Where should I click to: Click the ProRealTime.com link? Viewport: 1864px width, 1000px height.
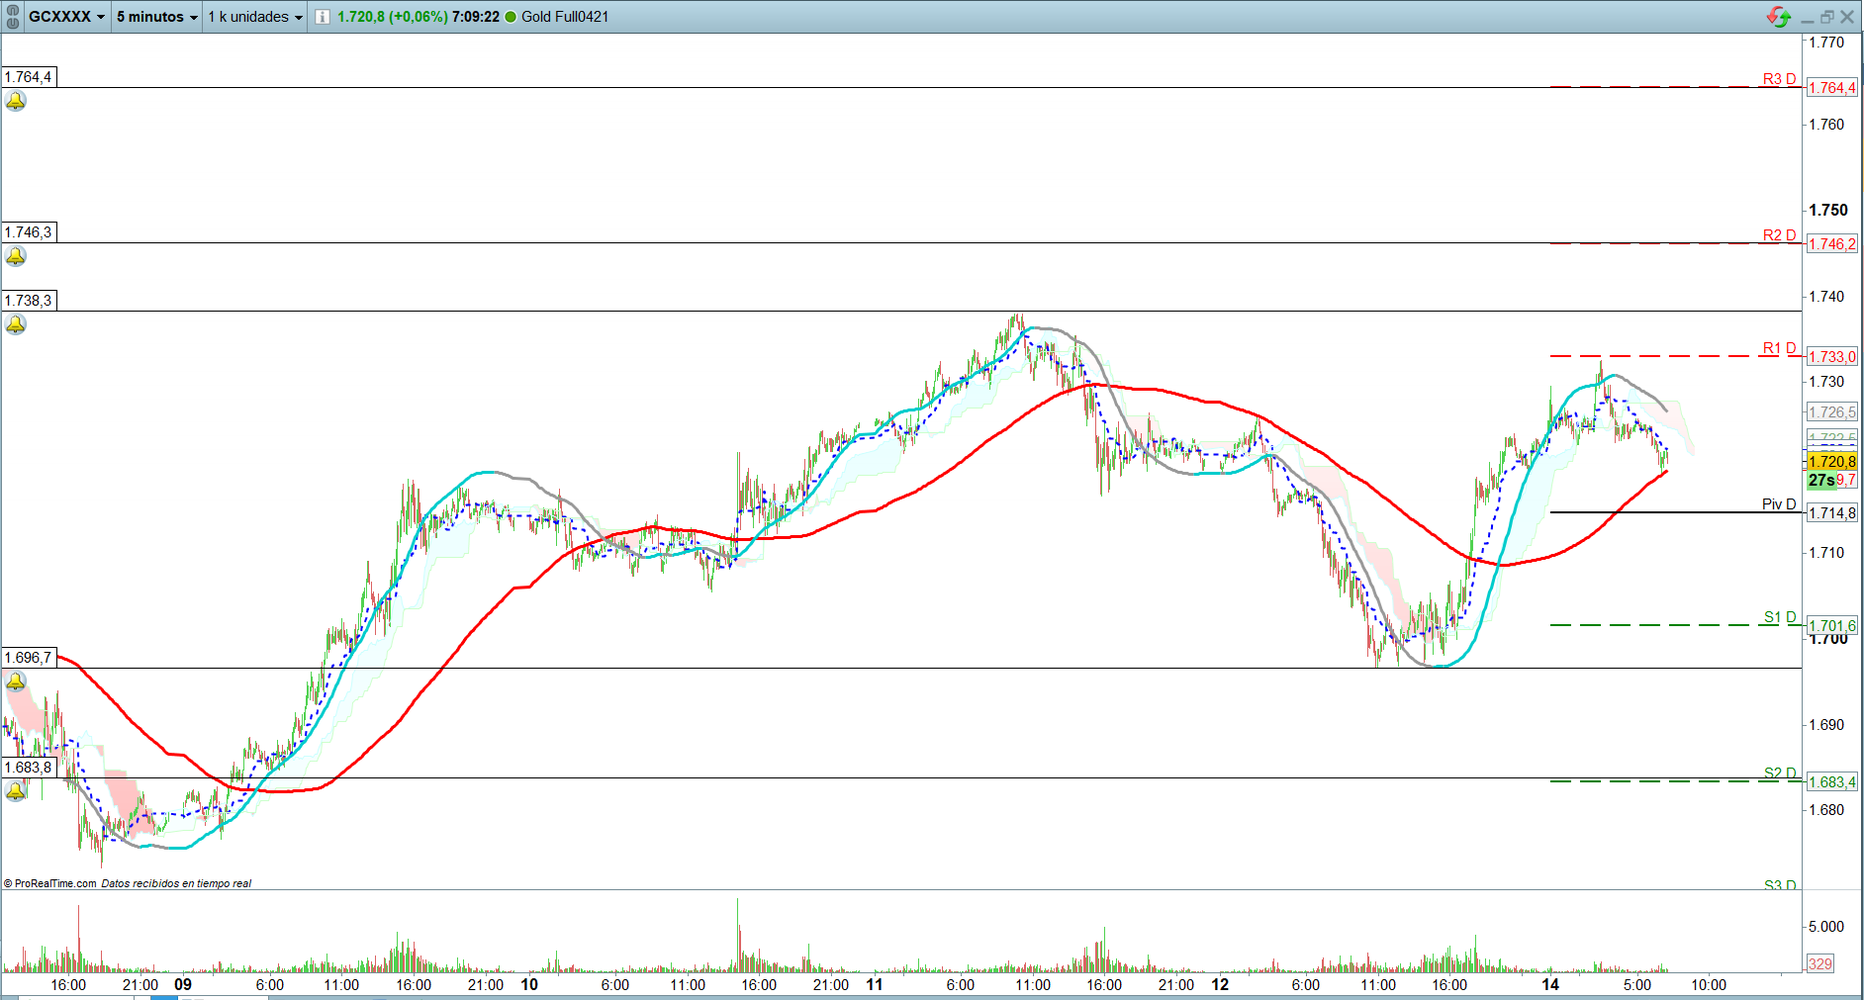pos(55,883)
